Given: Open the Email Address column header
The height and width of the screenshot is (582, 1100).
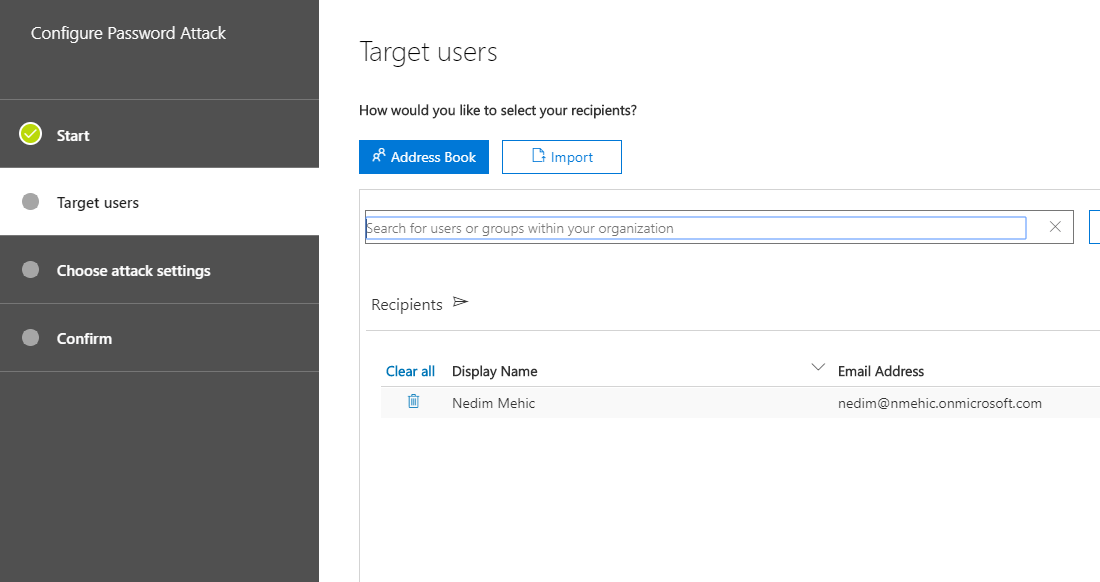Looking at the screenshot, I should point(881,371).
